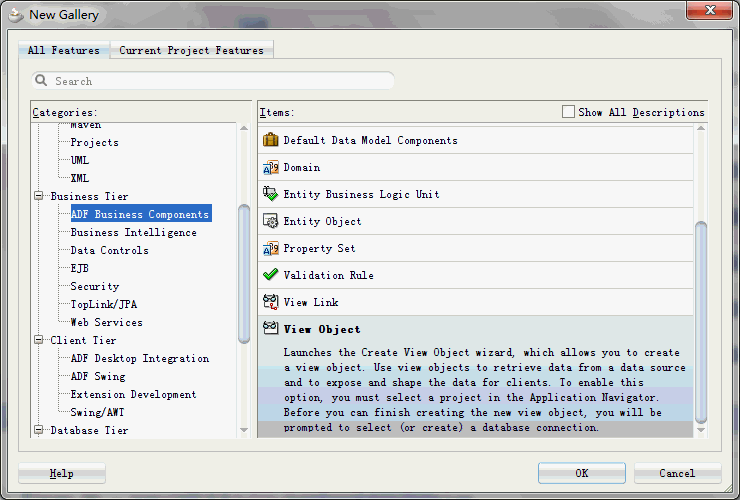The image size is (740, 500).
Task: Select ADF Swing category
Action: [x=98, y=376]
